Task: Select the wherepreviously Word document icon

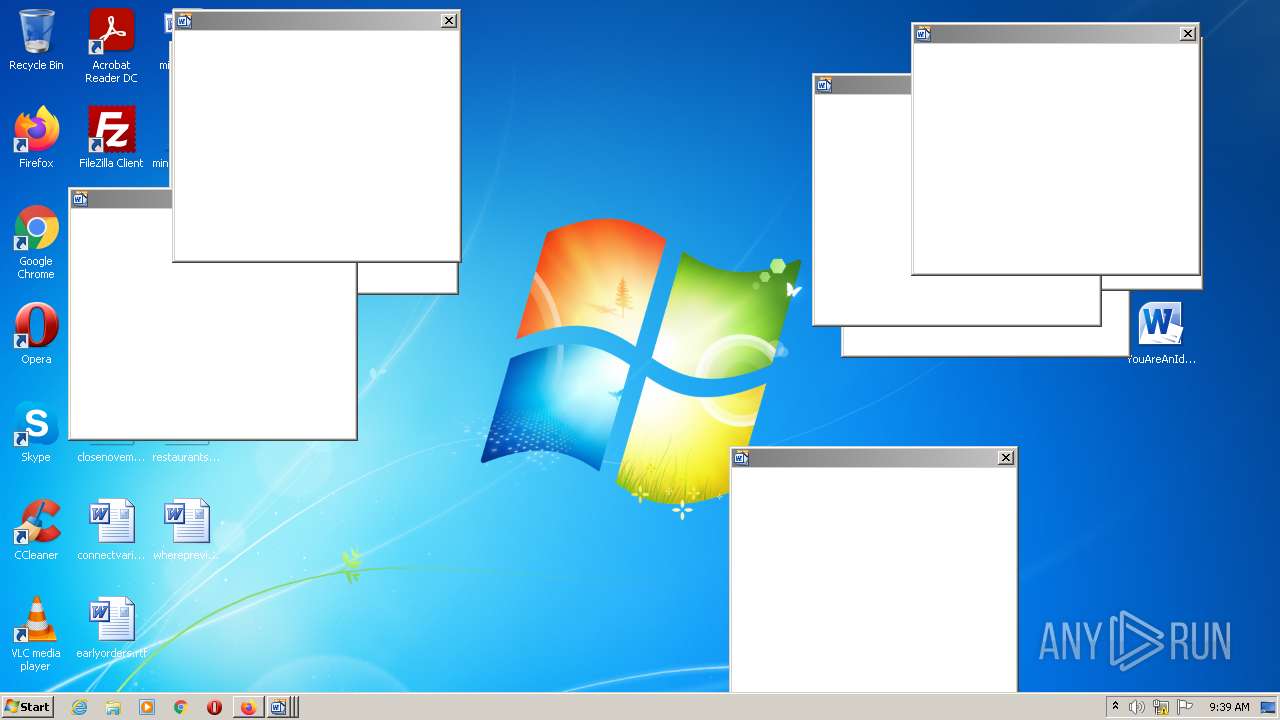Action: click(186, 530)
